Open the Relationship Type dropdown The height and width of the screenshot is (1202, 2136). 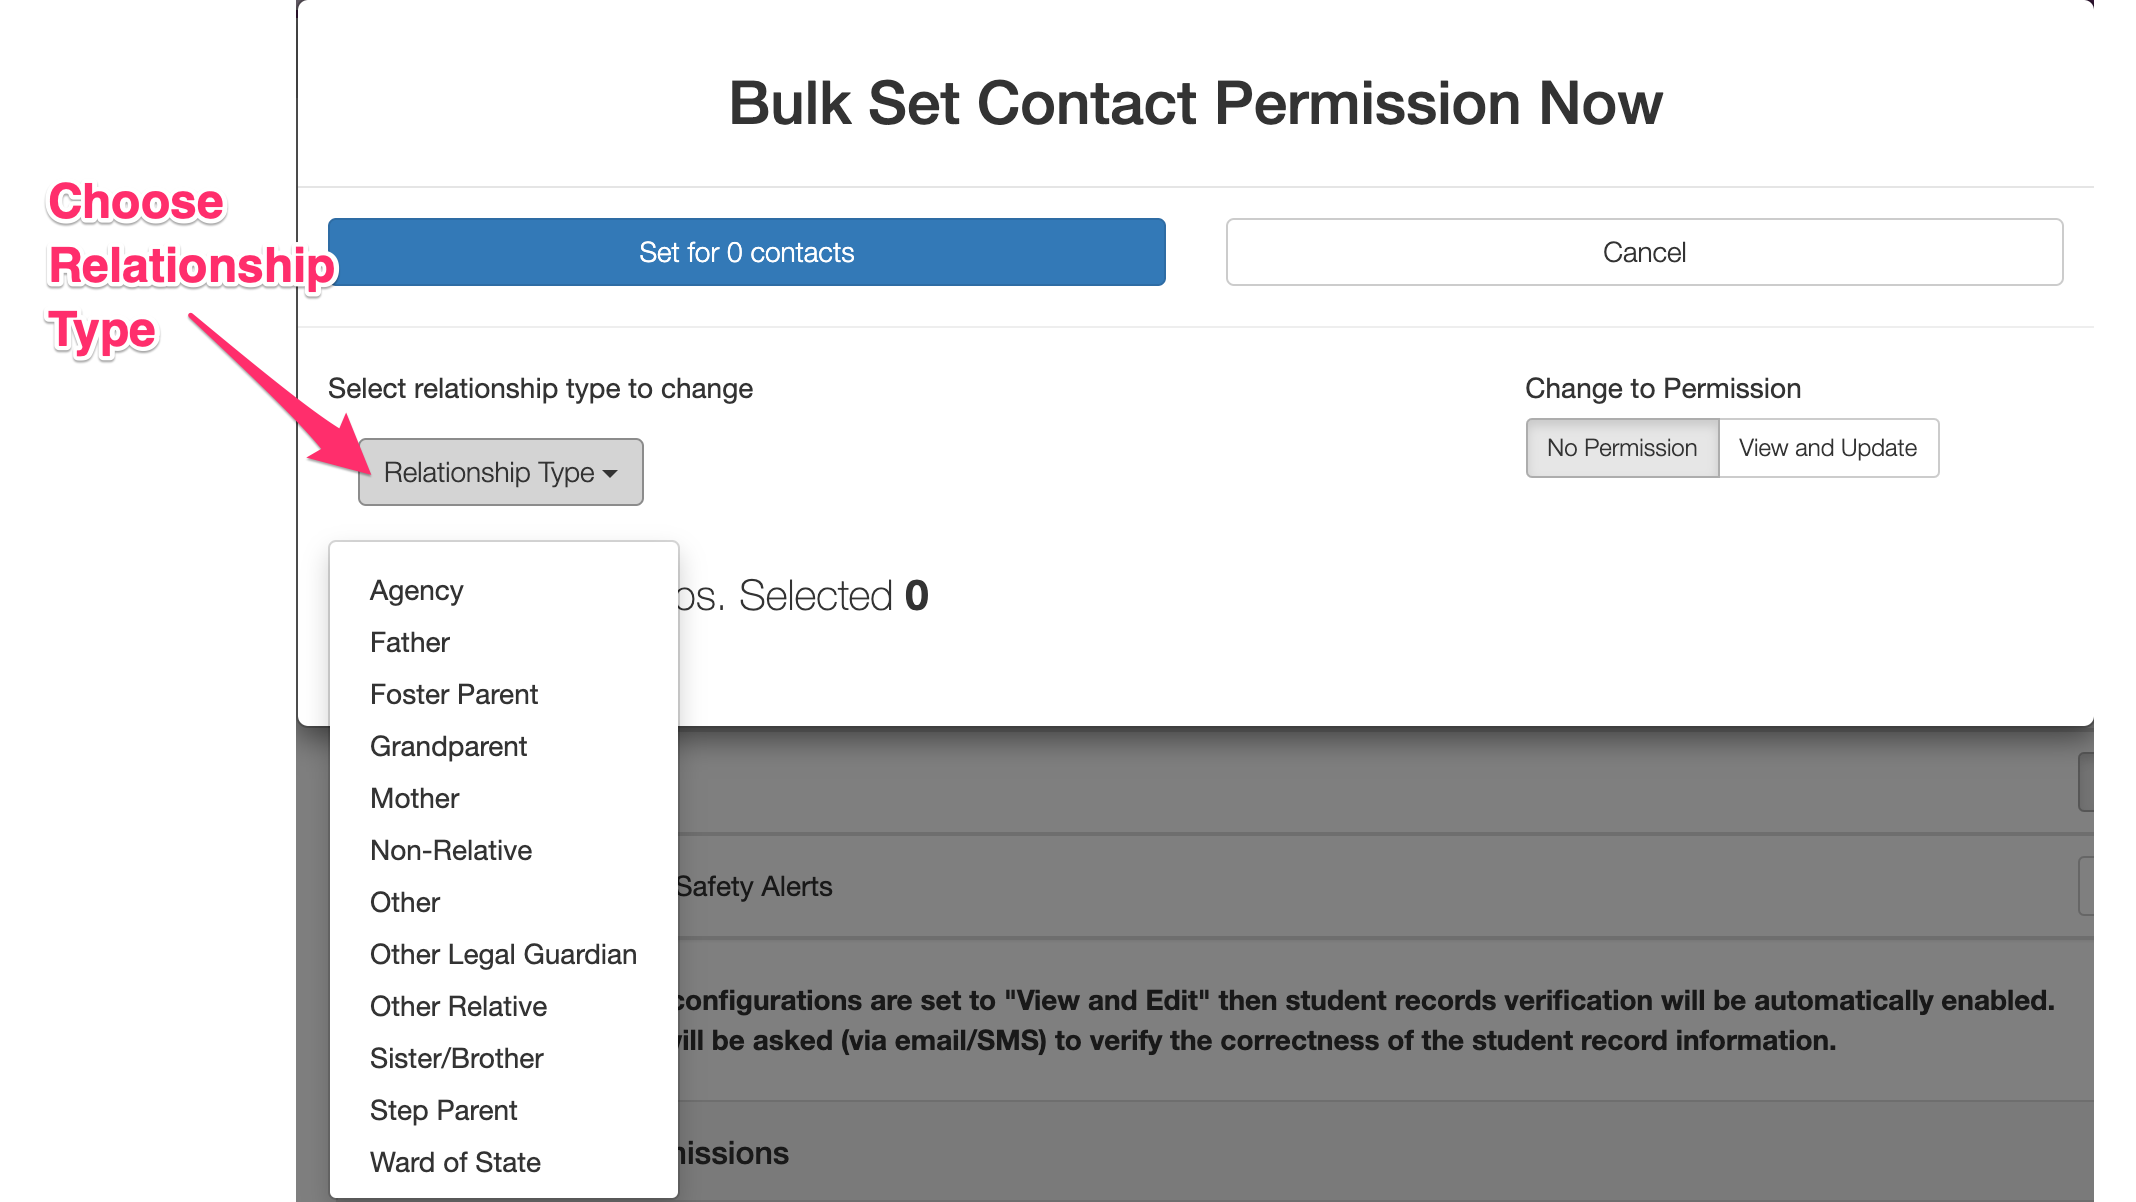click(x=500, y=472)
